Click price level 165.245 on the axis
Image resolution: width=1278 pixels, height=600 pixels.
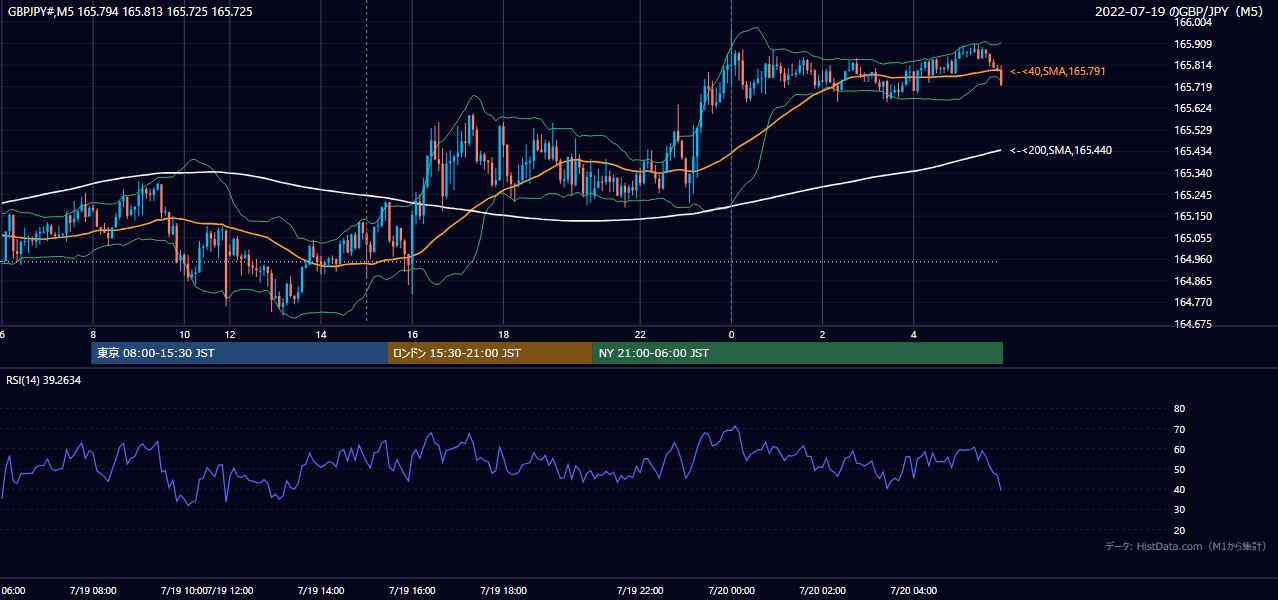tap(1194, 195)
